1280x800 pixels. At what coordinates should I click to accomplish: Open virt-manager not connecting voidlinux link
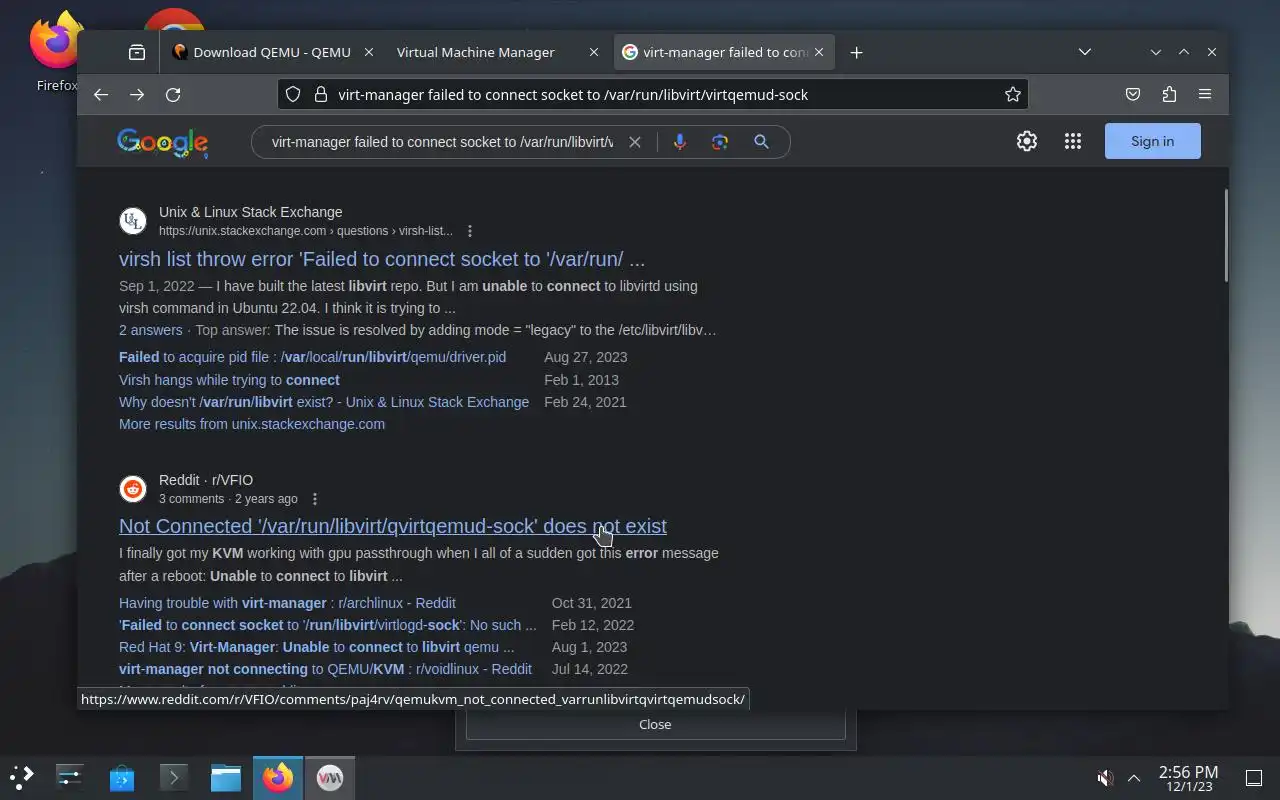point(325,669)
